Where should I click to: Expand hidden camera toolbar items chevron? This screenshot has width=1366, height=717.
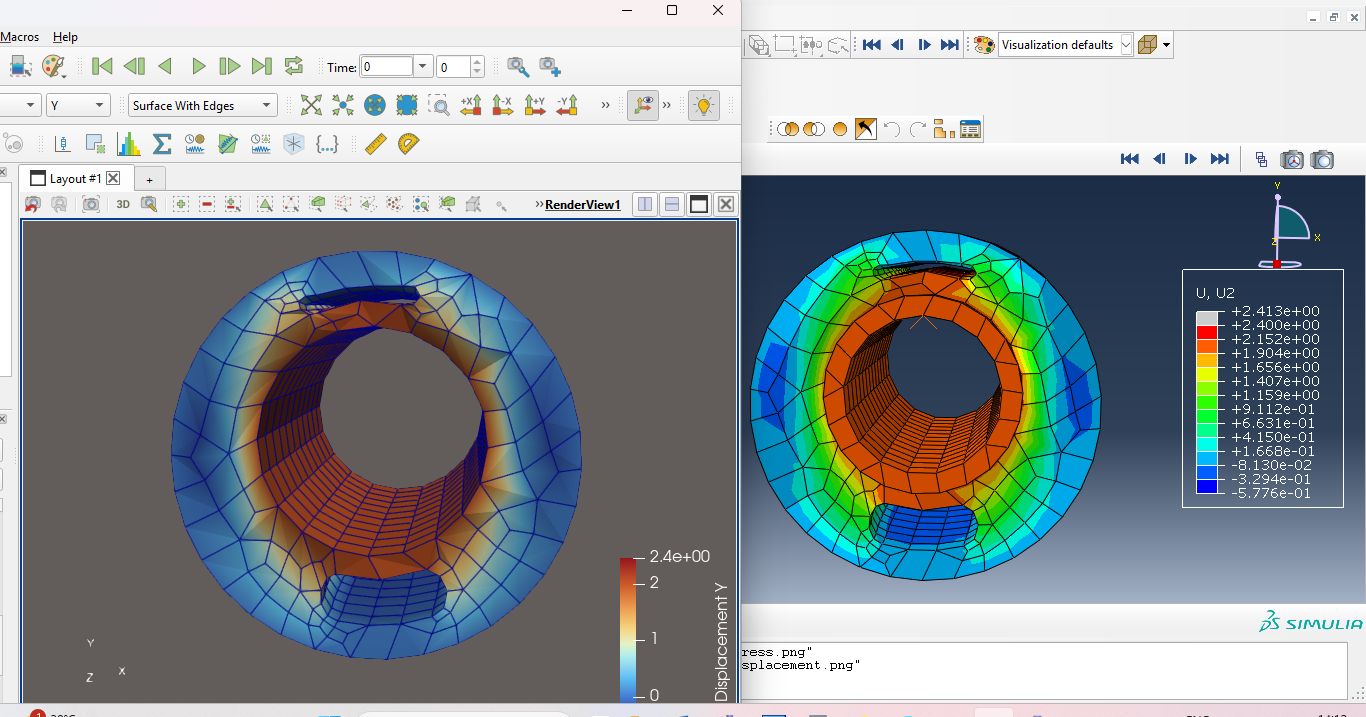click(x=605, y=105)
